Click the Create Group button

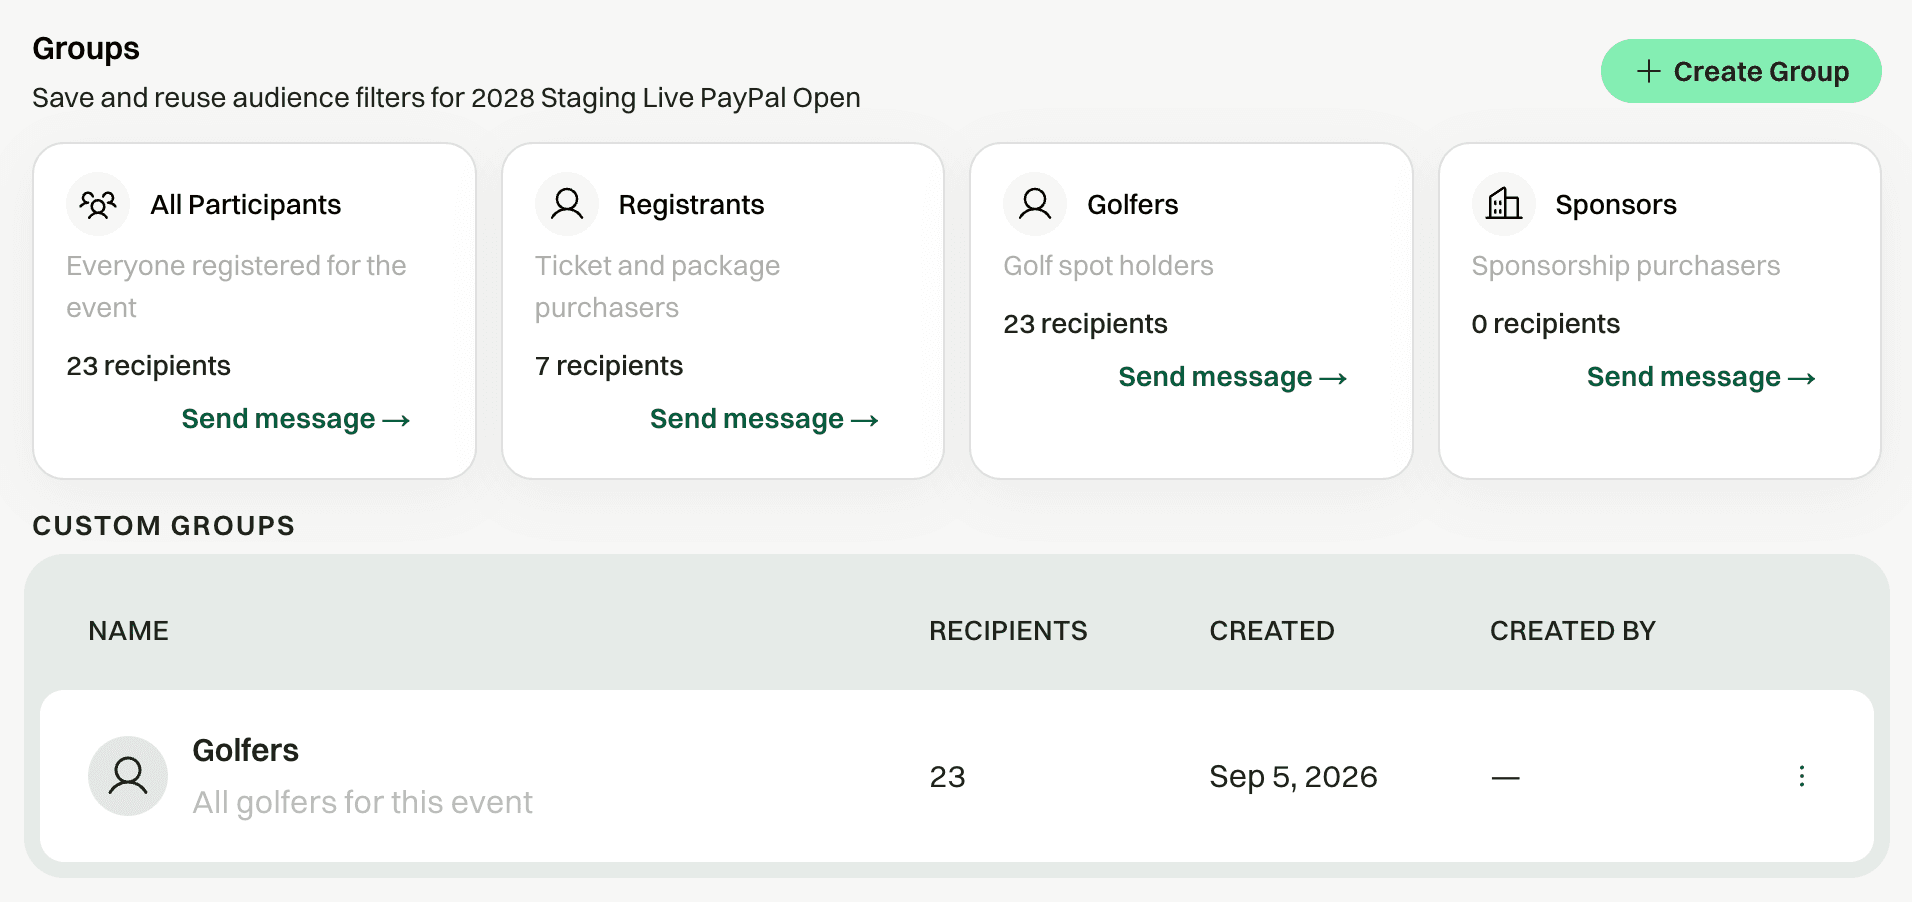pyautogui.click(x=1741, y=71)
